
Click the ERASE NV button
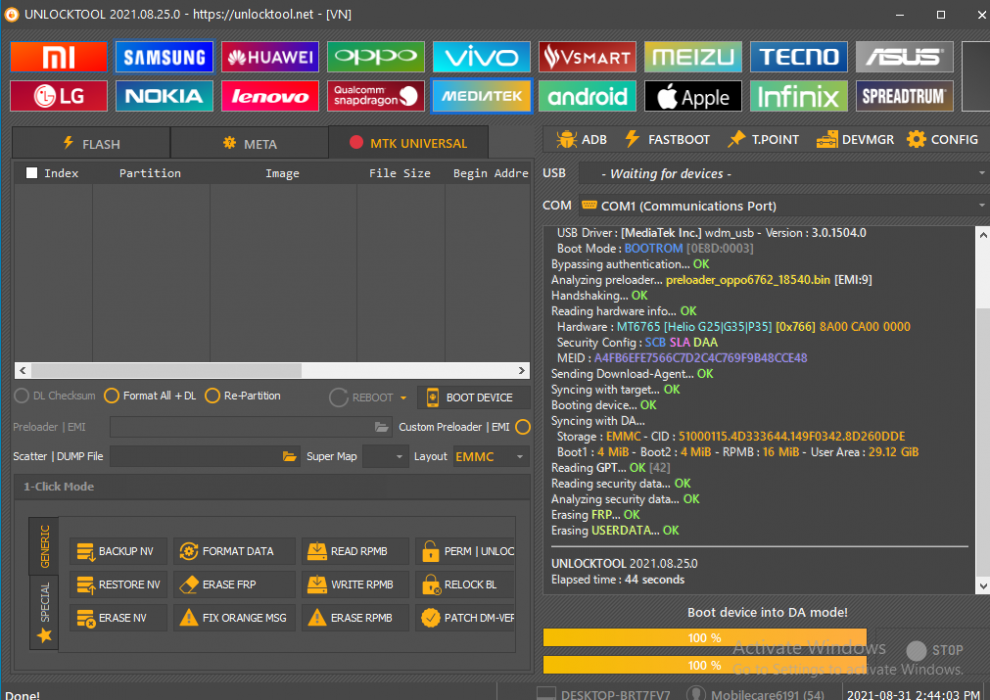(x=119, y=618)
